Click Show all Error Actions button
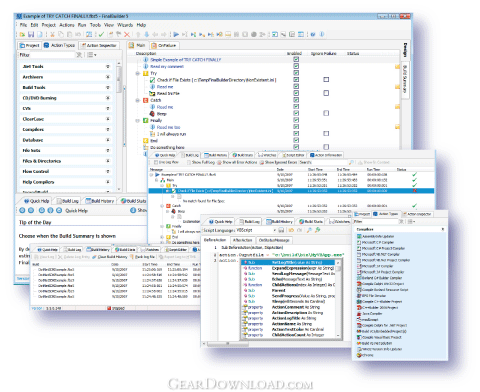 coord(237,162)
